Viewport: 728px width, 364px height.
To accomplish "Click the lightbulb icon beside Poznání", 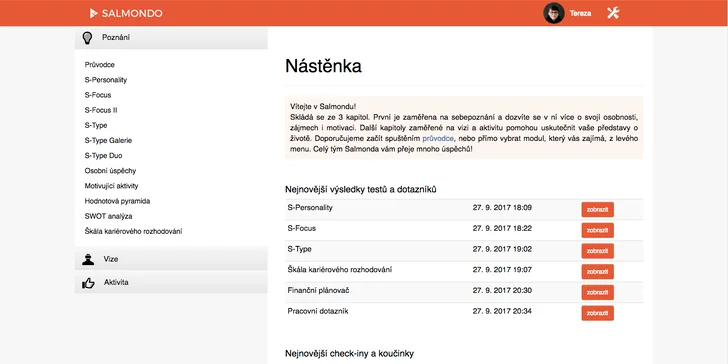I will 87,38.
